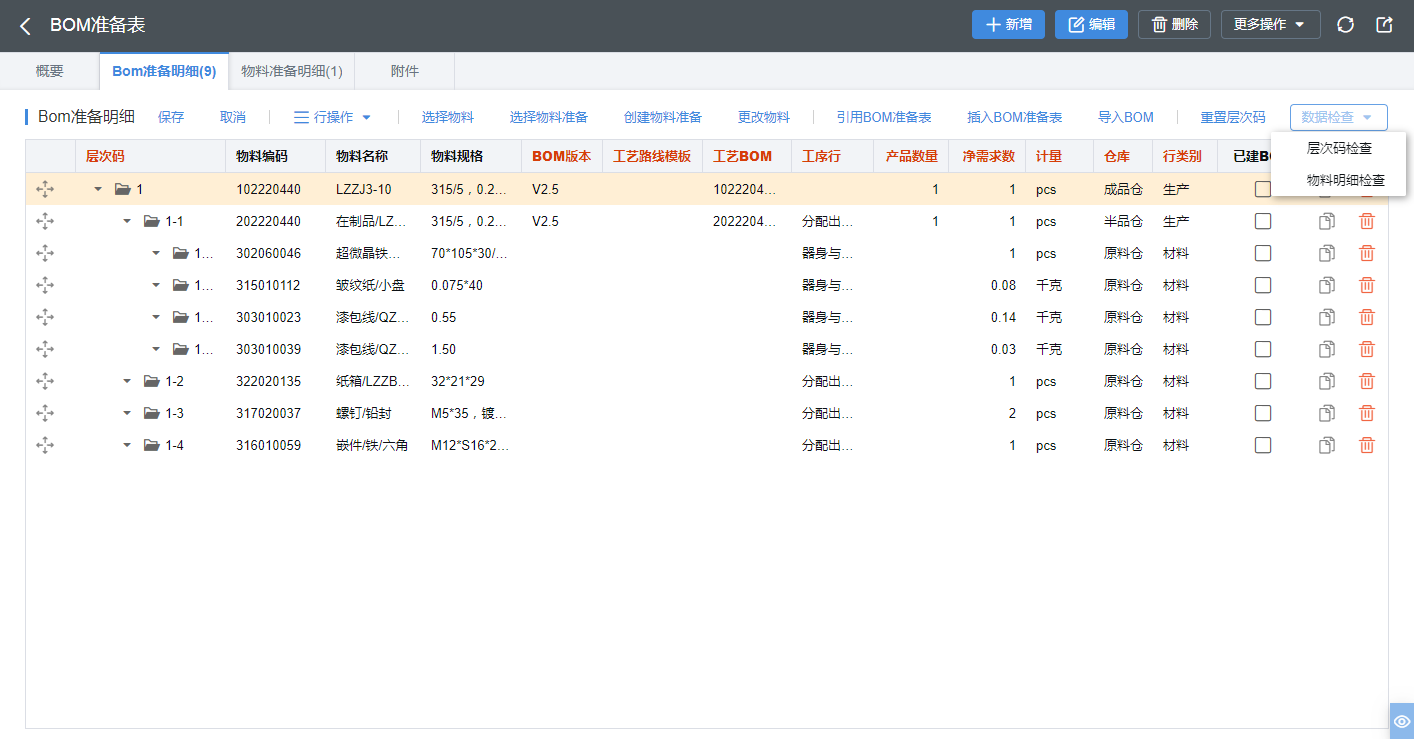
Task: Copy row 303010039 using copy icon
Action: point(1327,349)
